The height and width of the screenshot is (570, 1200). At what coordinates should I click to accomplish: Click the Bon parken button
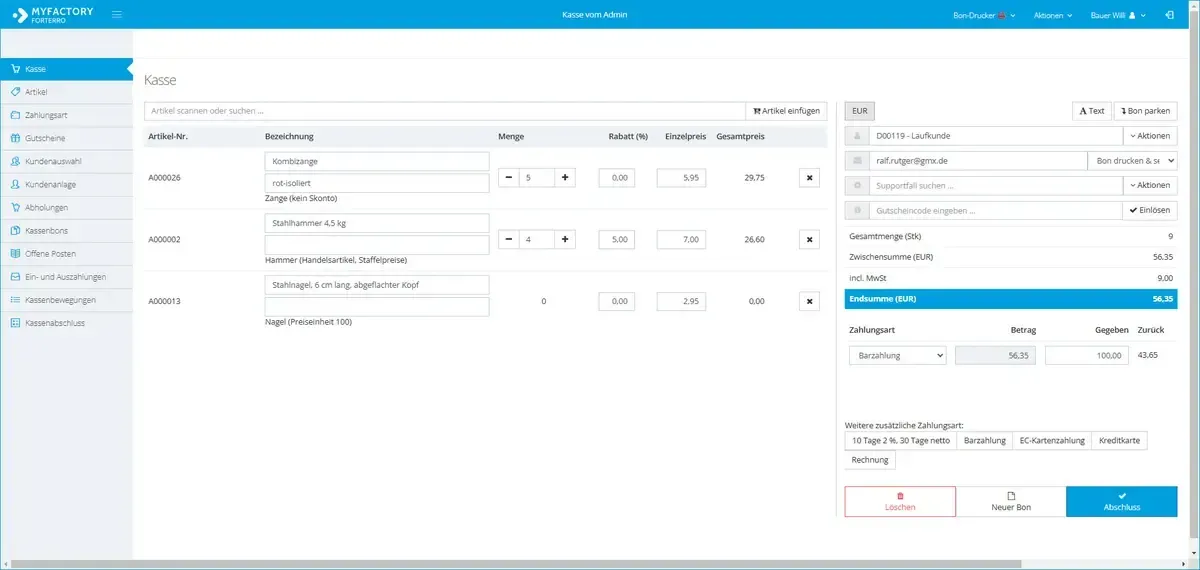pyautogui.click(x=1147, y=111)
